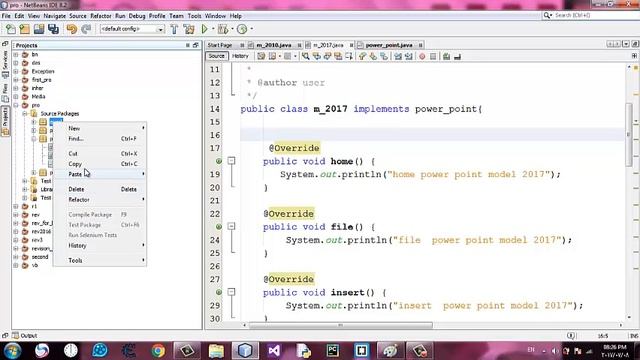Click the Redo toolbar icon

(x=86, y=29)
